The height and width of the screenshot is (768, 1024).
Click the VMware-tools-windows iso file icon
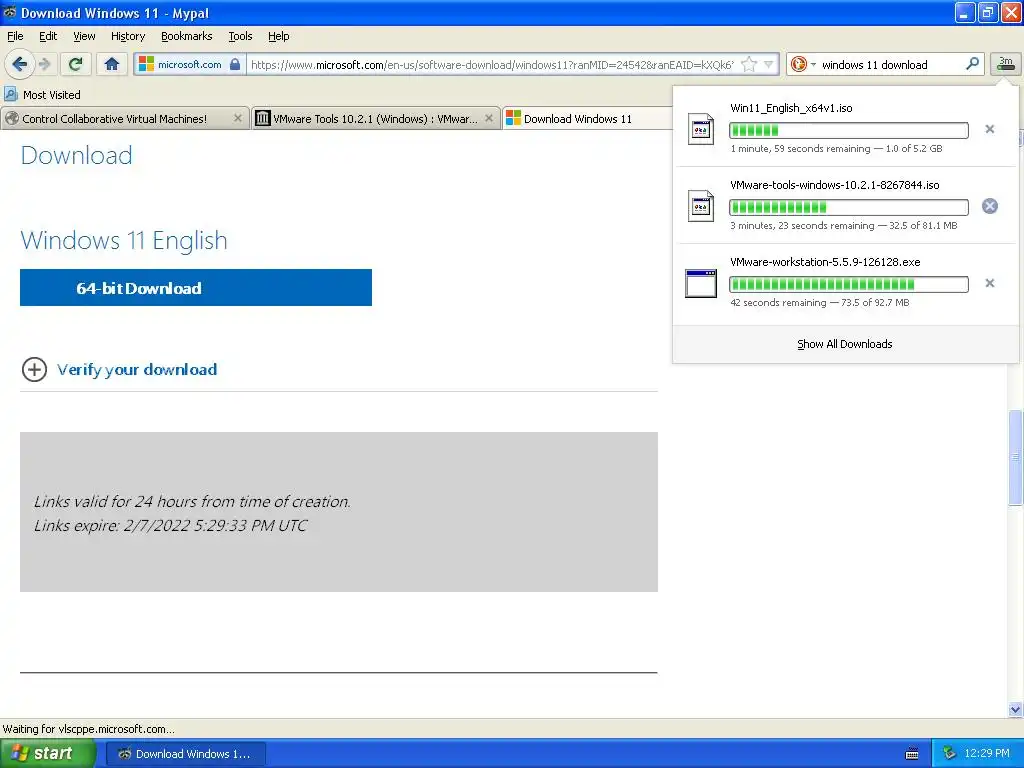pos(701,206)
